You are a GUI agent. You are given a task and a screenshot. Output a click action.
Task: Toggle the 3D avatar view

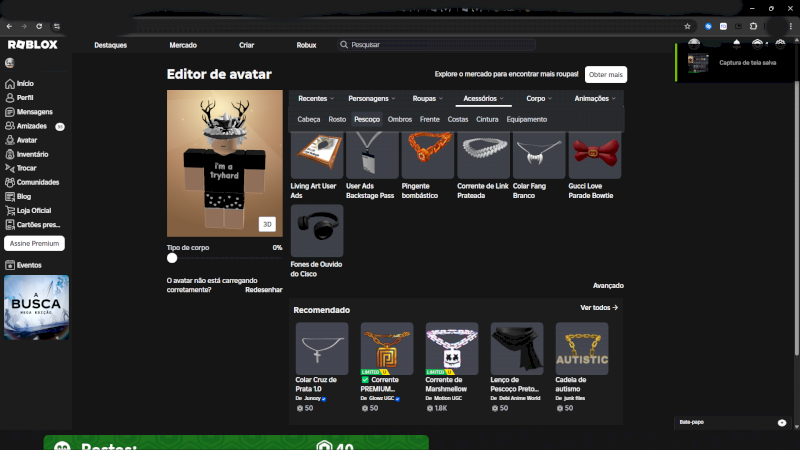click(x=267, y=224)
